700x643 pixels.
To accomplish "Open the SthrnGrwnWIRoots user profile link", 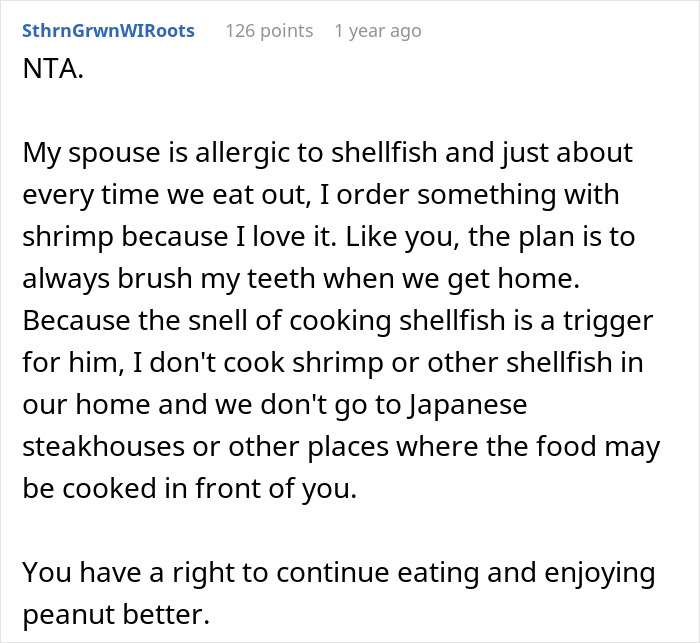I will (108, 31).
